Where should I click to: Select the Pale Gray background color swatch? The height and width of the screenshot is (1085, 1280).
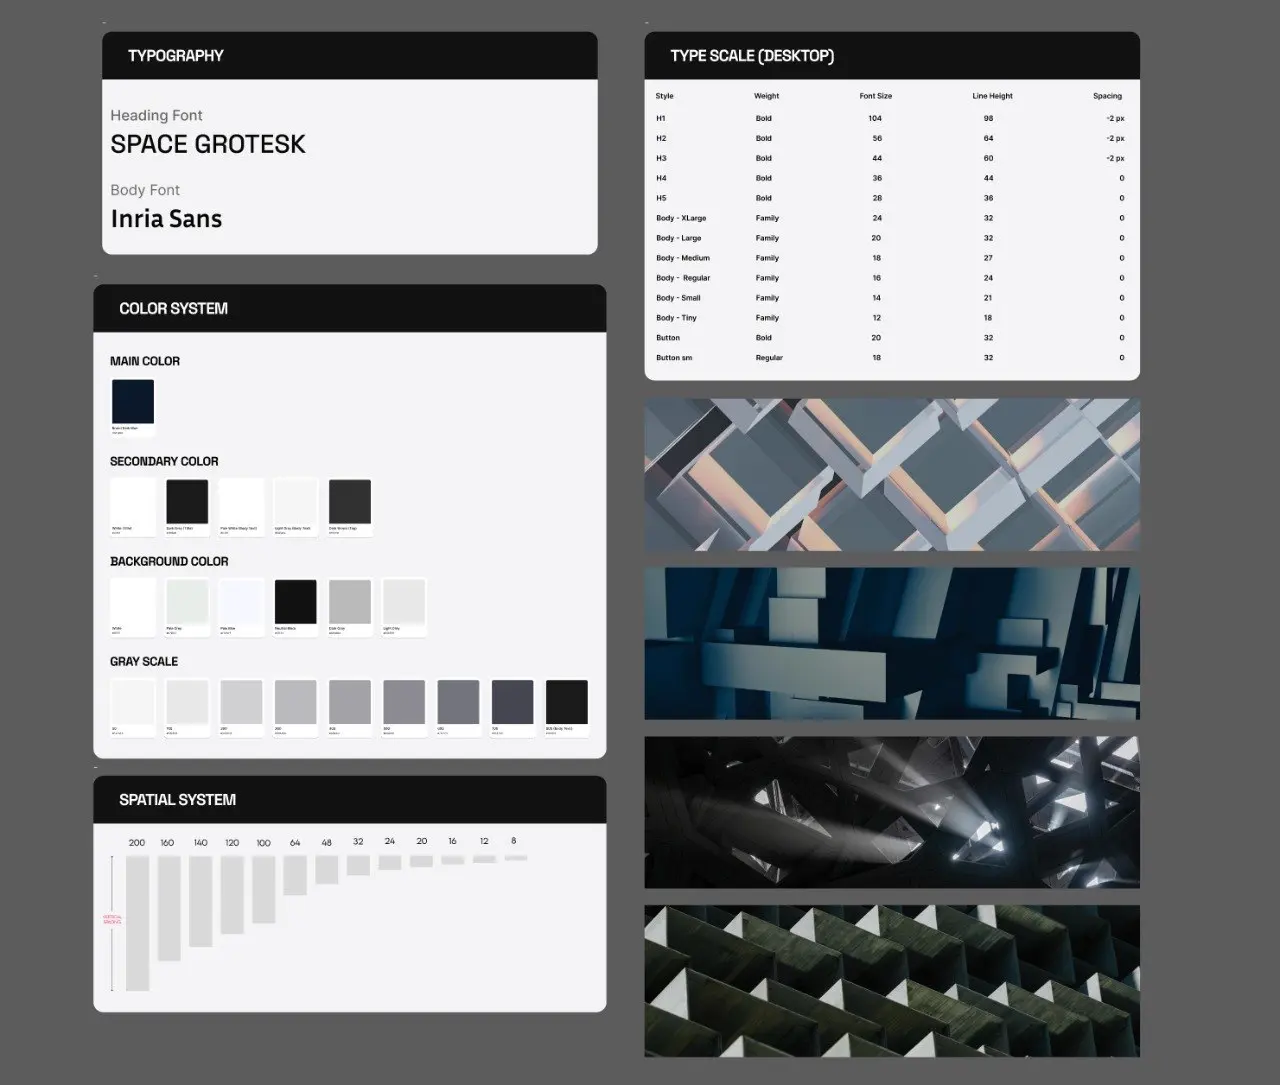[187, 601]
